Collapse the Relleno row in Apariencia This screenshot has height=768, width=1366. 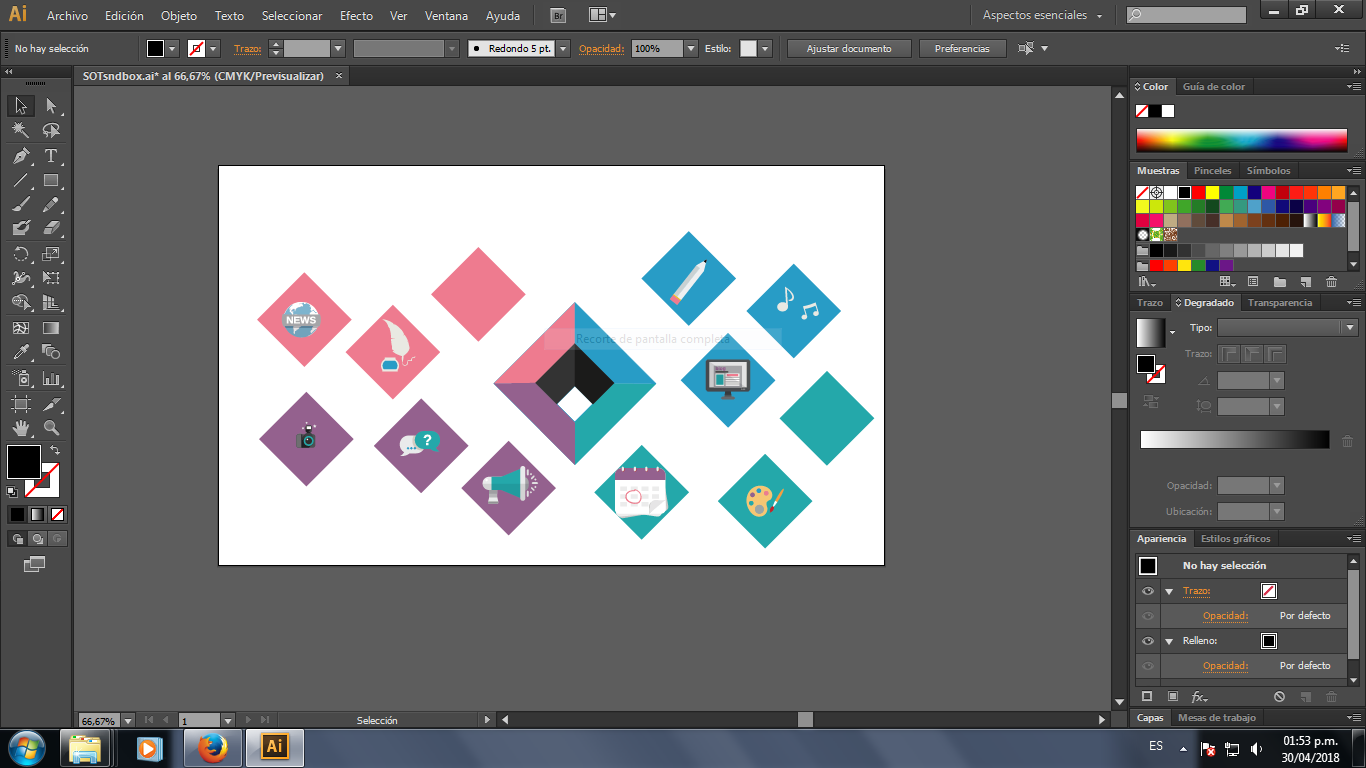tap(1168, 641)
